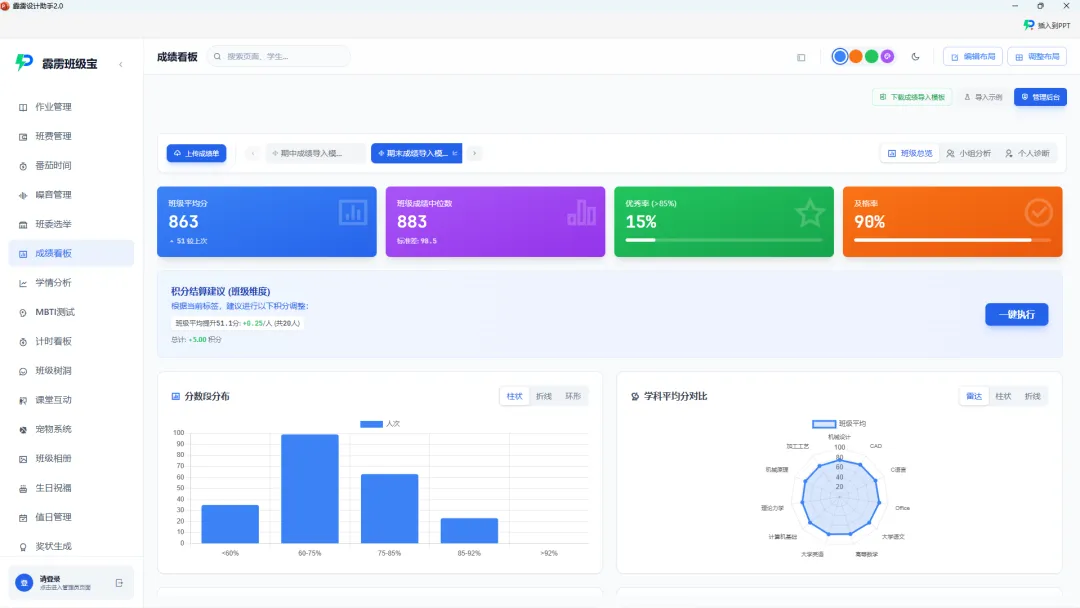Open 宠物系统 from the sidebar
The width and height of the screenshot is (1080, 608).
click(71, 429)
